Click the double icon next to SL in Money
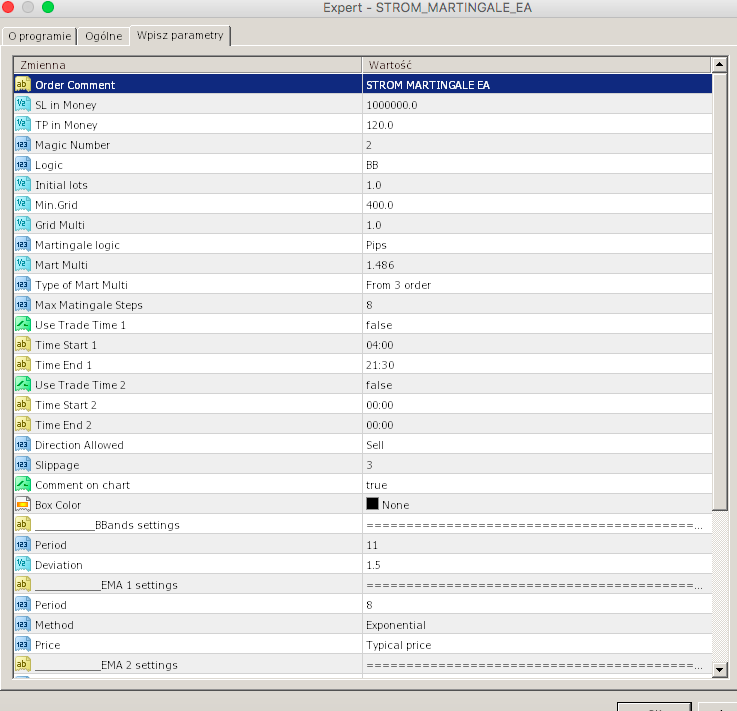Image resolution: width=737 pixels, height=711 pixels. click(23, 104)
